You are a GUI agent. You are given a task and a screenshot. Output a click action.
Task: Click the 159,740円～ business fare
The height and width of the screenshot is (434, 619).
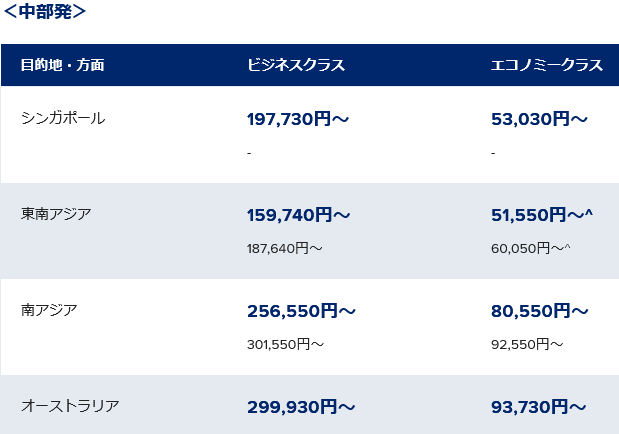(299, 215)
